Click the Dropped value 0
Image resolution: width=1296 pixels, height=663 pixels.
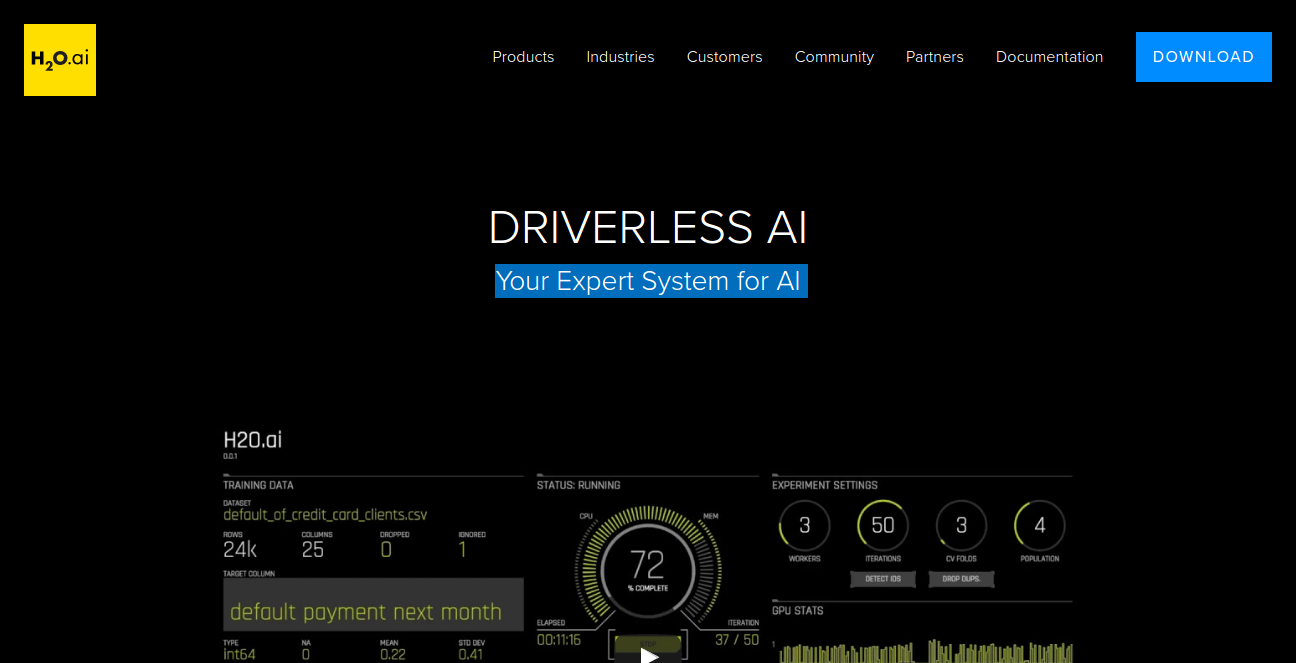(386, 550)
